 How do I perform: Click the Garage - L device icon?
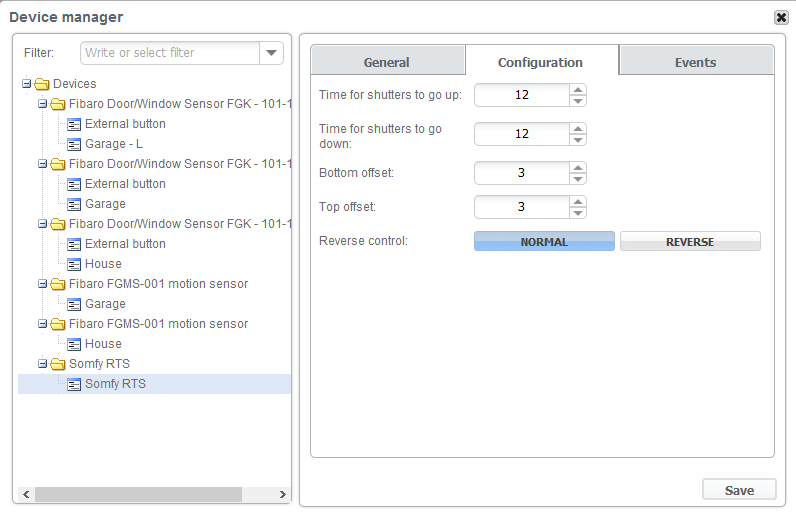click(x=74, y=144)
